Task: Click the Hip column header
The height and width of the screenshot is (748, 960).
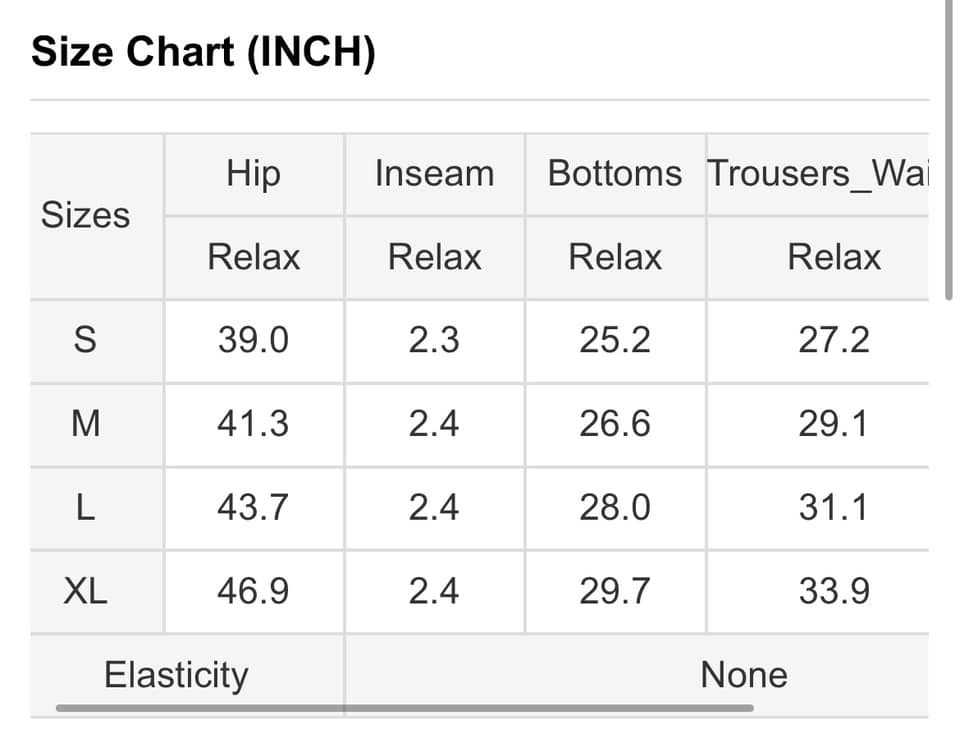Action: pos(253,174)
